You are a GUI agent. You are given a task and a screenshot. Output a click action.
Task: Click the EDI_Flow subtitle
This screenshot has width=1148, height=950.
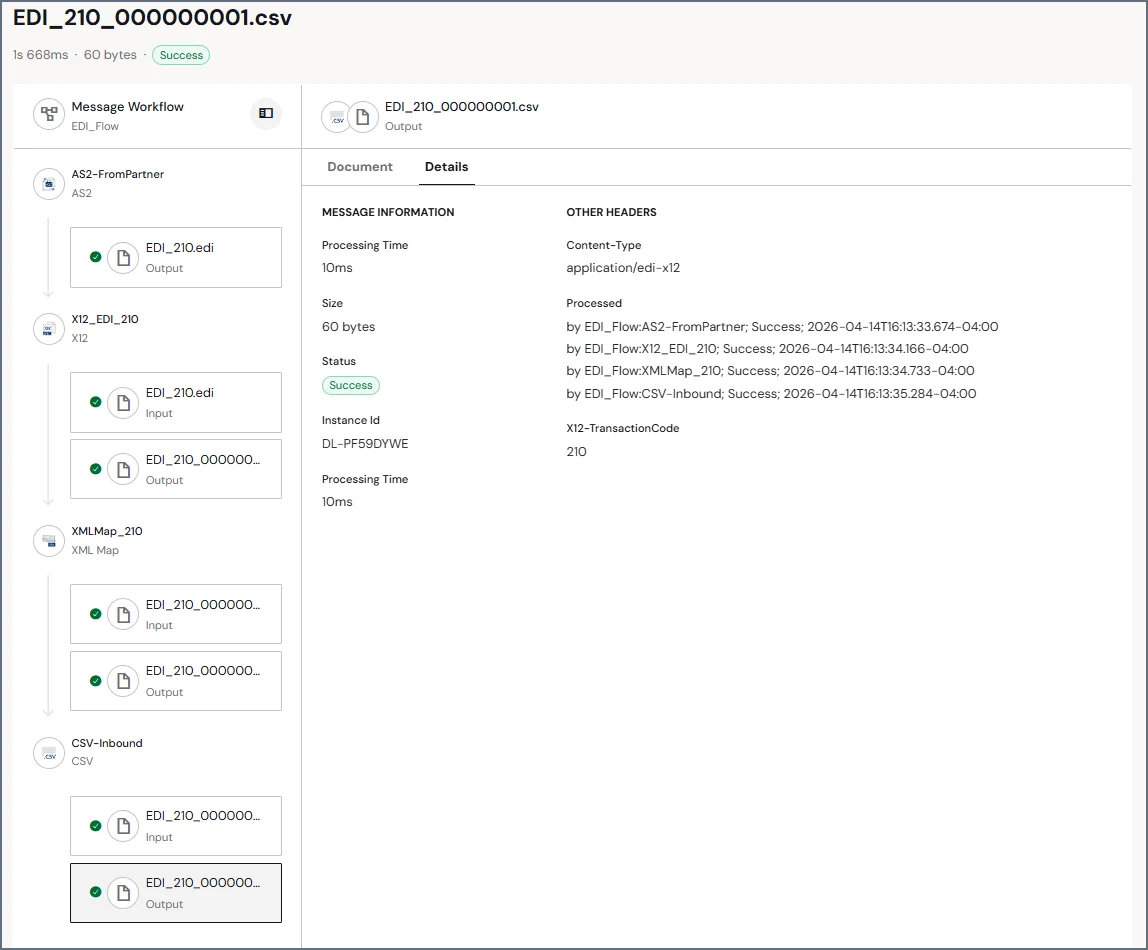95,127
